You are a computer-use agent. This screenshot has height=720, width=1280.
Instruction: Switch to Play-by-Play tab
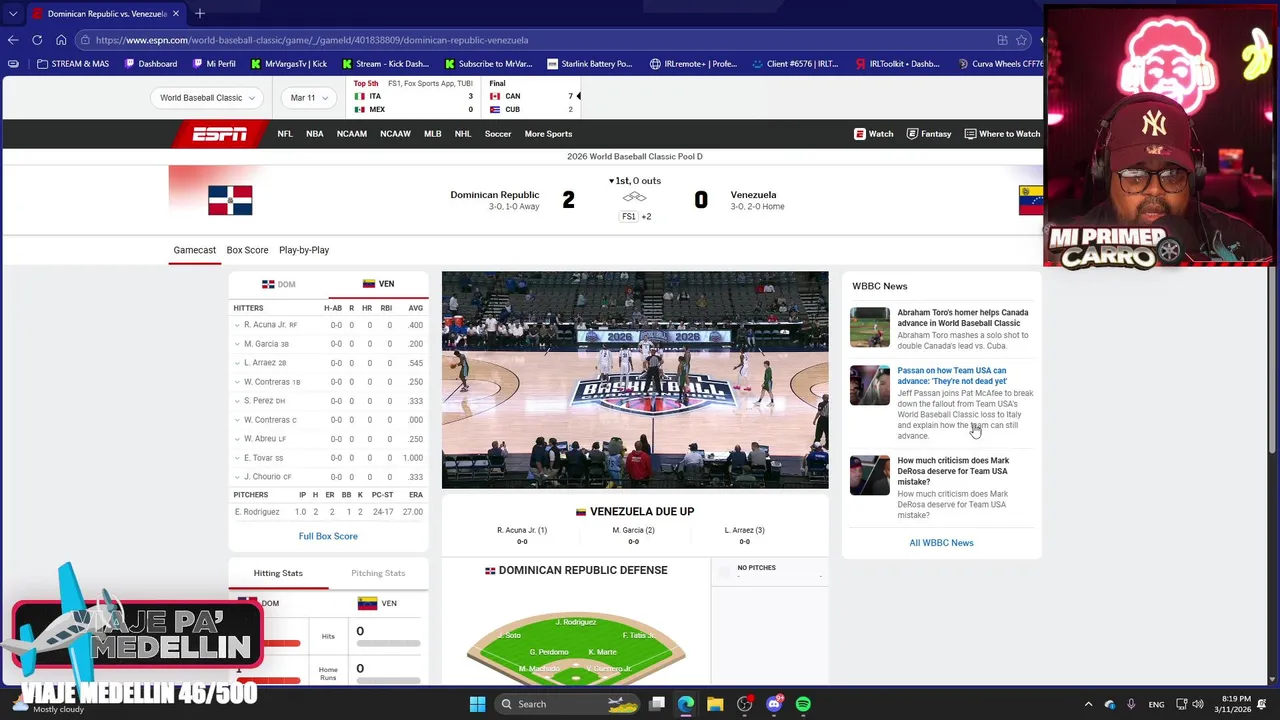pyautogui.click(x=304, y=250)
